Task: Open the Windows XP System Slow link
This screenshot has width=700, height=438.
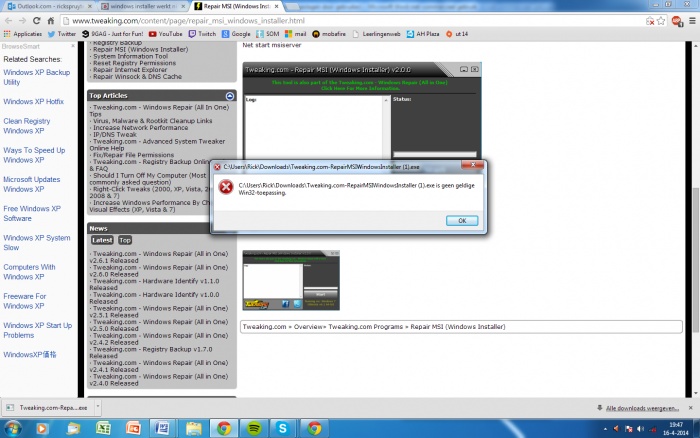Action: [x=37, y=242]
